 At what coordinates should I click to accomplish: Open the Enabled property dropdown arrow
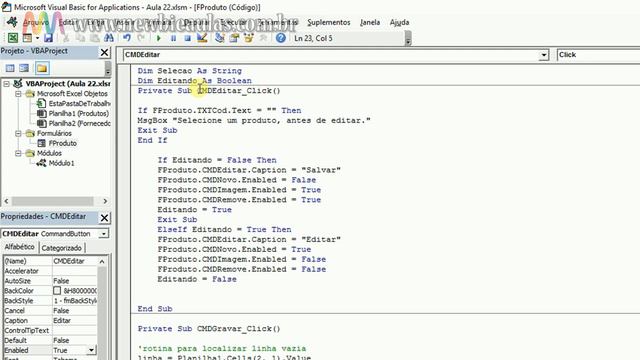pyautogui.click(x=91, y=350)
